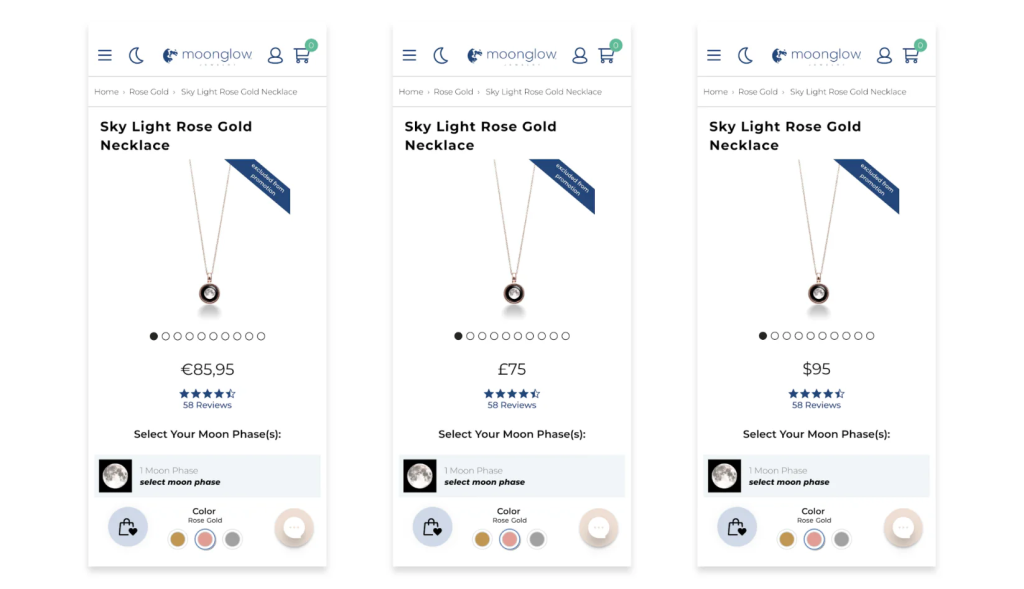
Task: Click the green cart item counter badge
Action: pyautogui.click(x=311, y=45)
